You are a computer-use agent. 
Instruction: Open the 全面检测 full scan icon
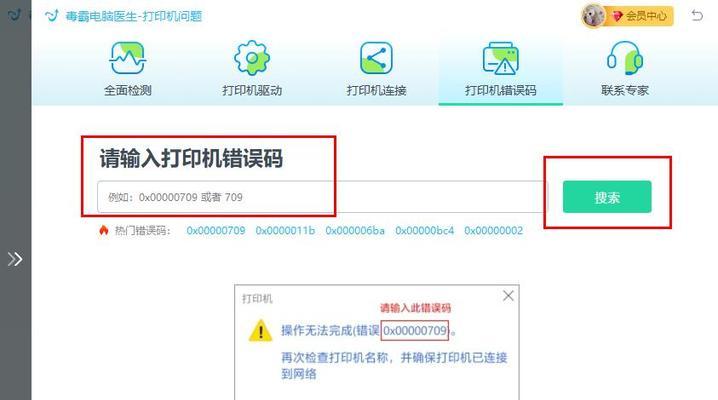click(128, 58)
